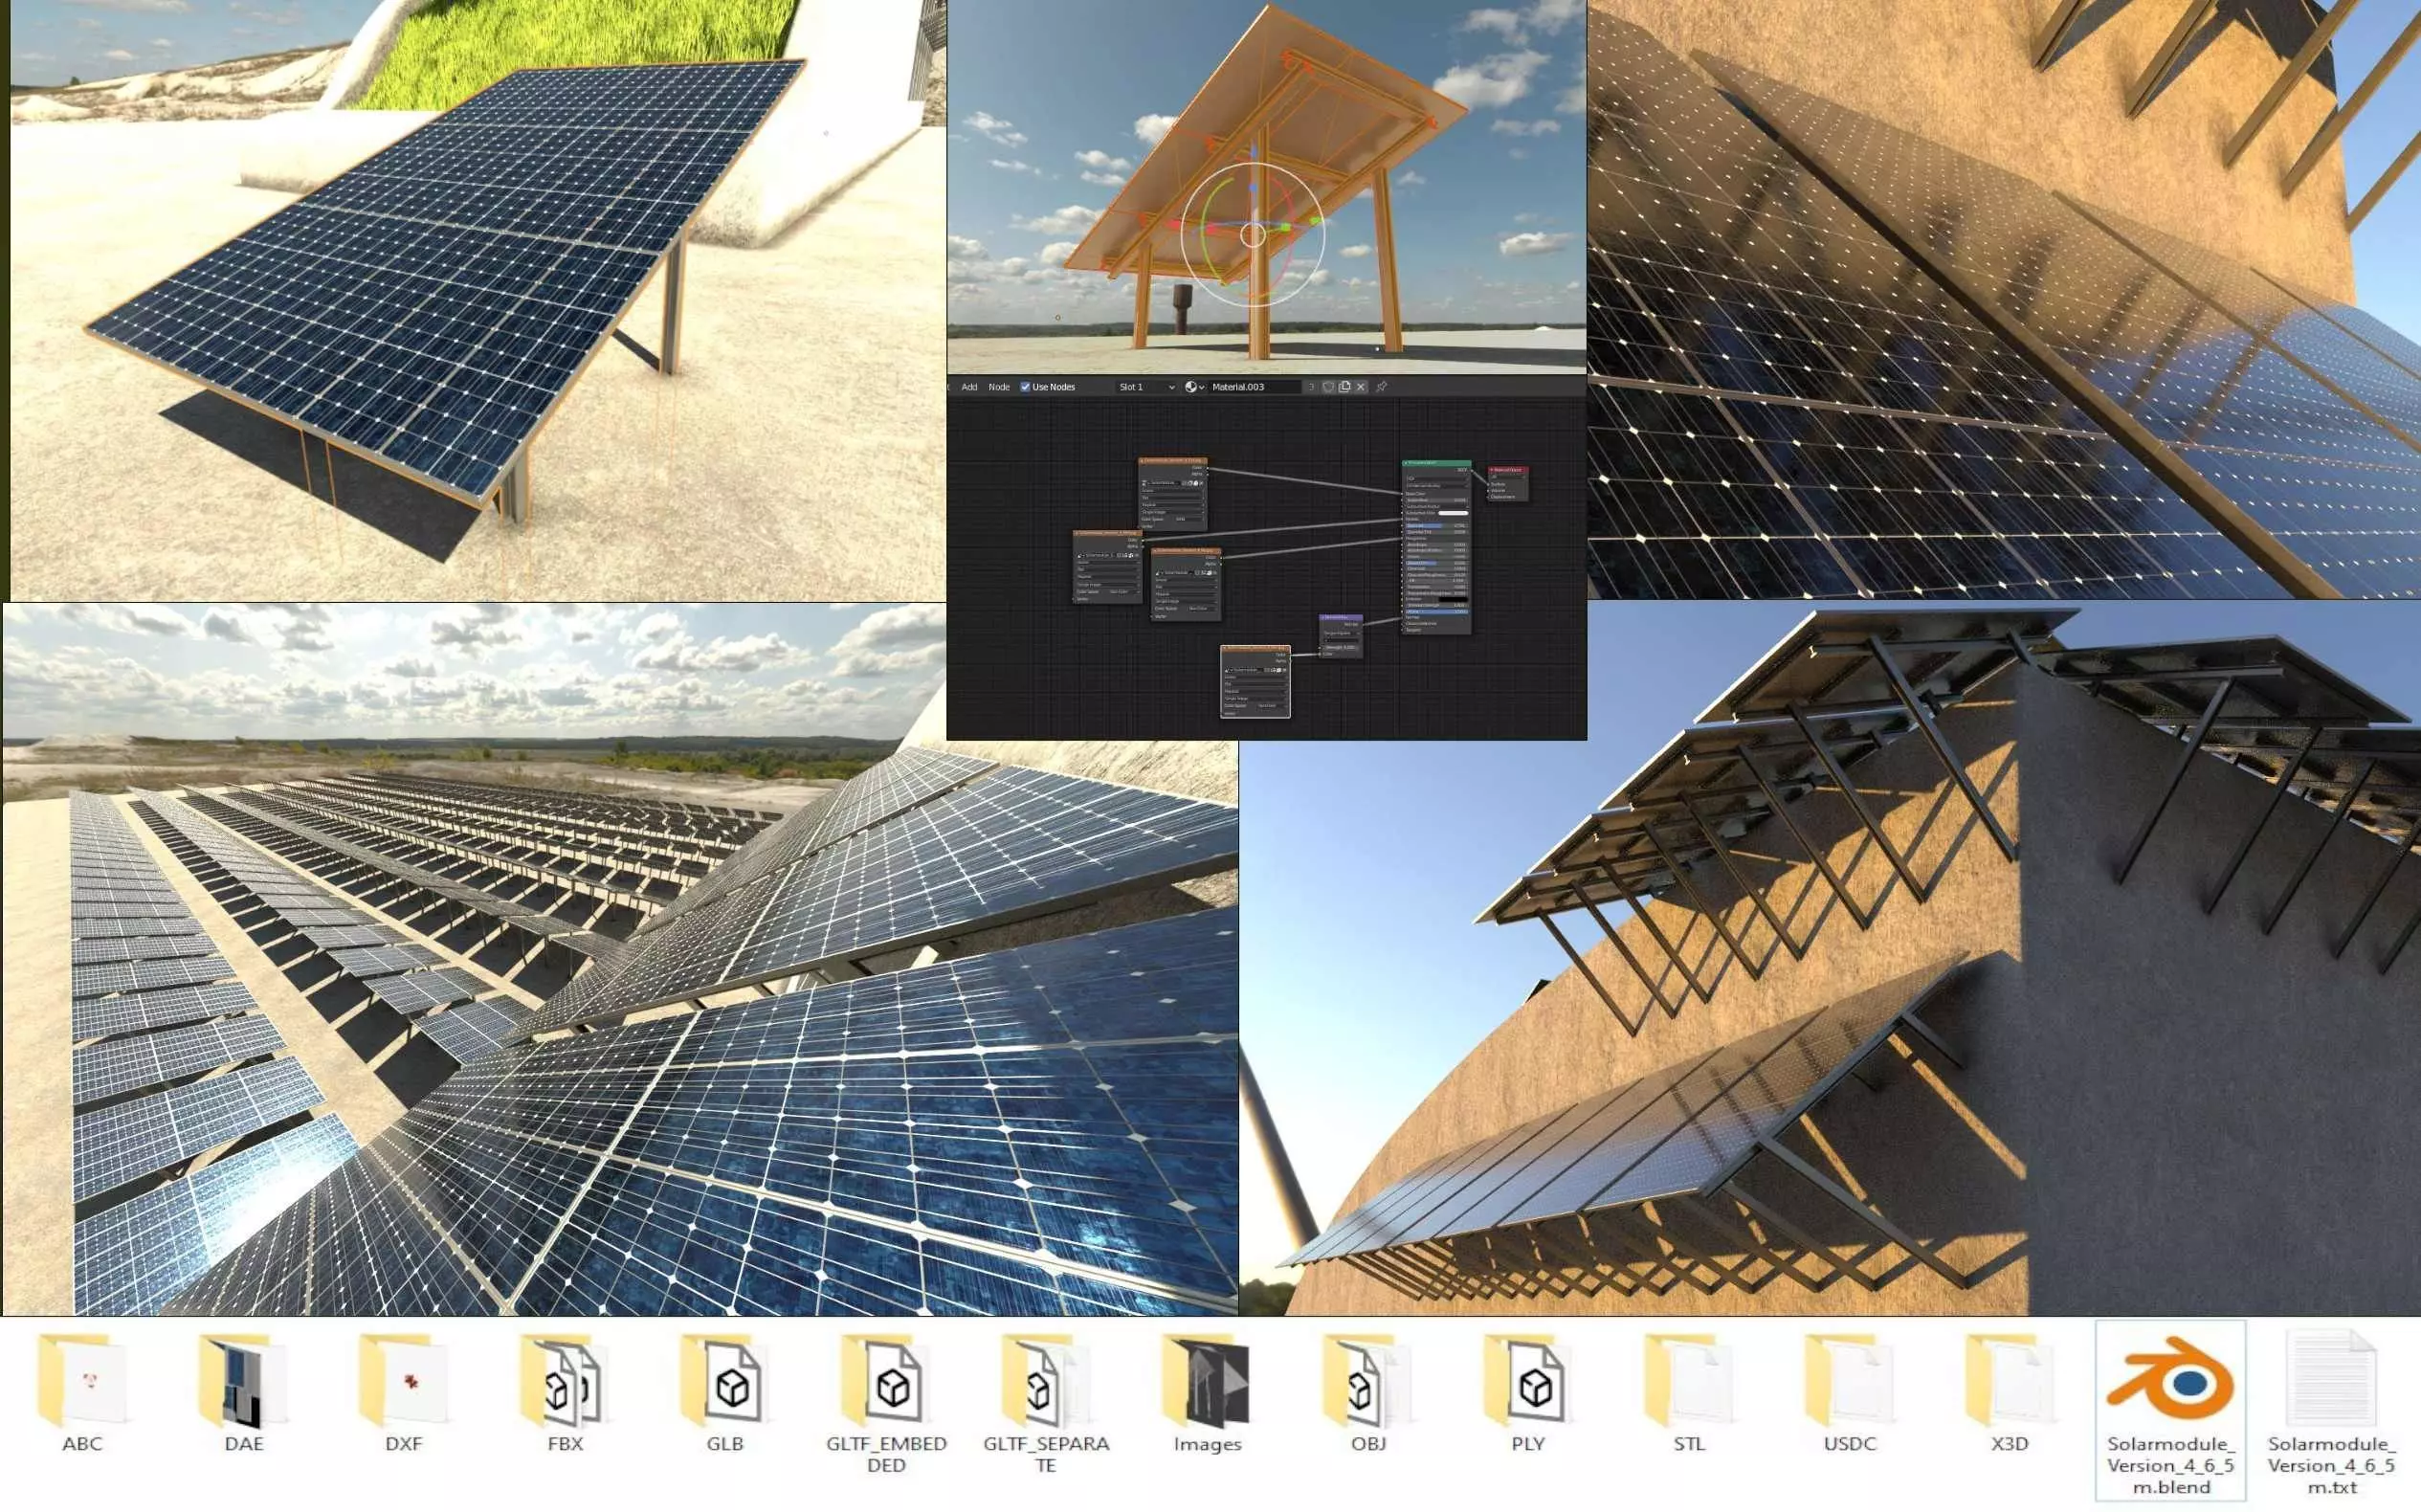Image resolution: width=2421 pixels, height=1512 pixels.
Task: Open the Images folder
Action: pyautogui.click(x=1207, y=1394)
